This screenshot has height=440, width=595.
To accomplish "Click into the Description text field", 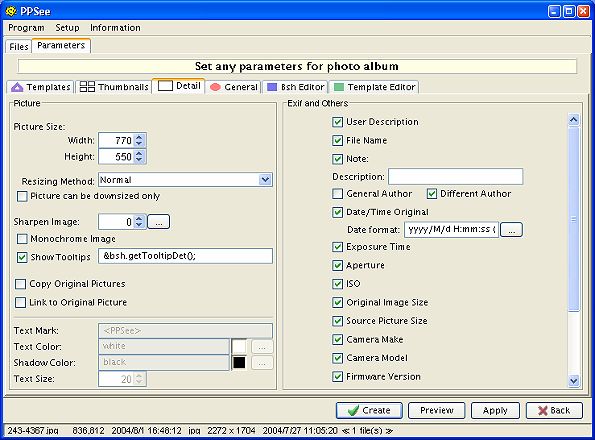I will click(455, 177).
